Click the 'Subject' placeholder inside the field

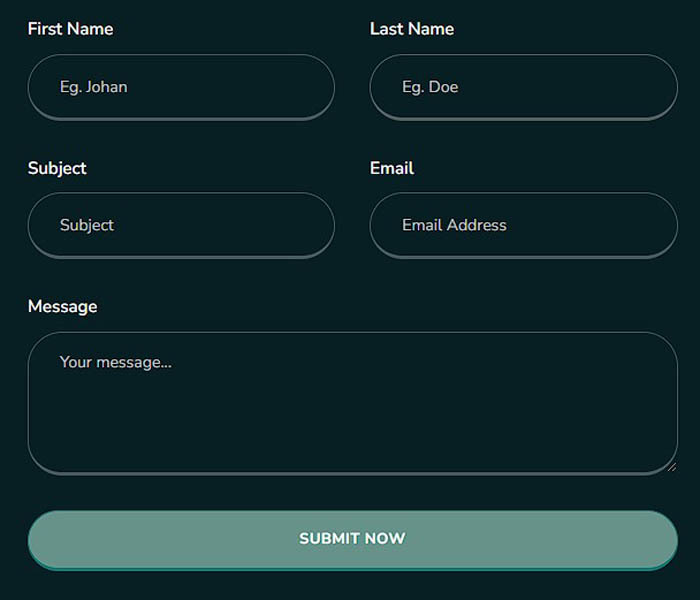87,225
